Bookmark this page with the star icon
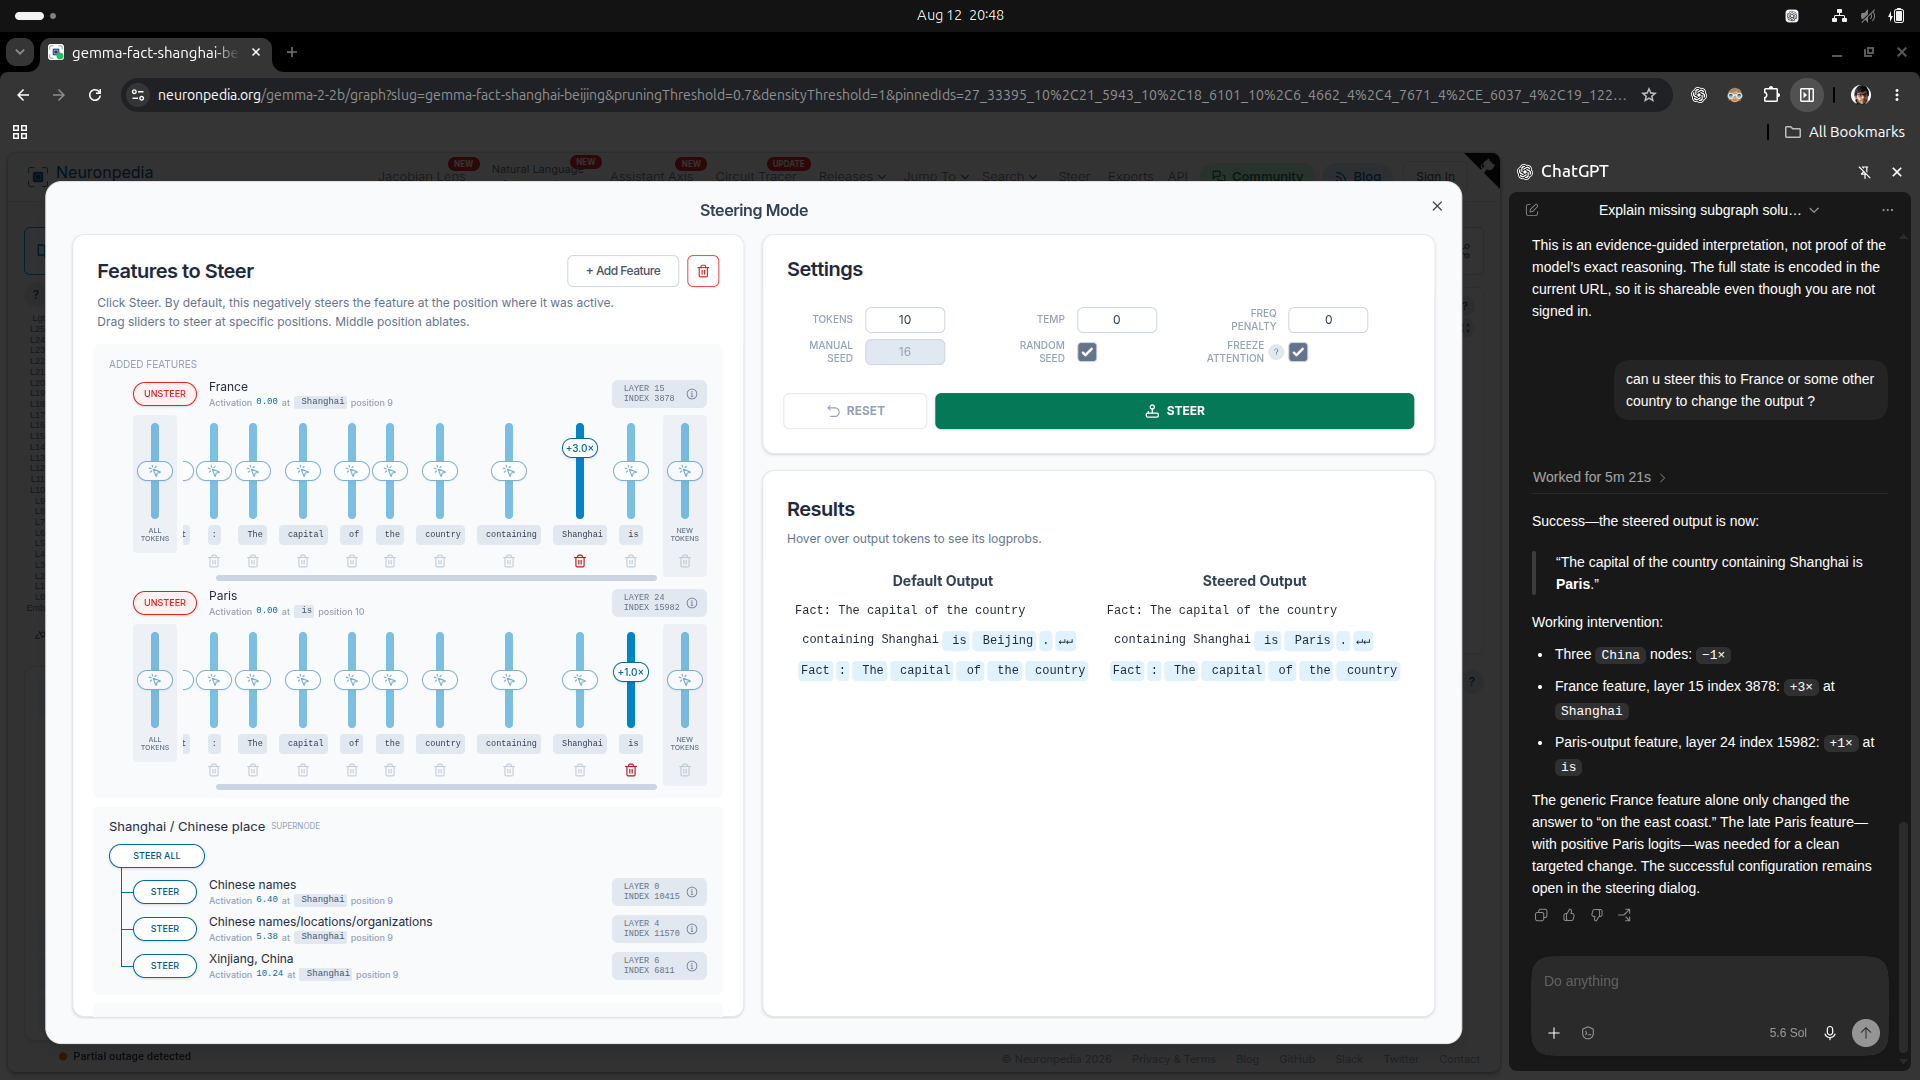This screenshot has width=1920, height=1080. [x=1649, y=95]
